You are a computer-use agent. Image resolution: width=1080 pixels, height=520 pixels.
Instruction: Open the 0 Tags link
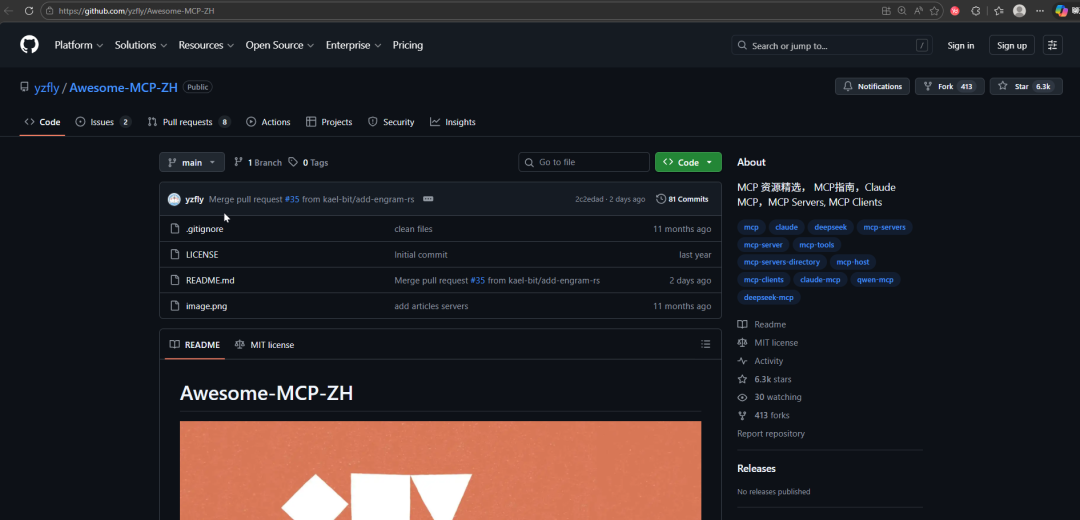click(x=308, y=163)
